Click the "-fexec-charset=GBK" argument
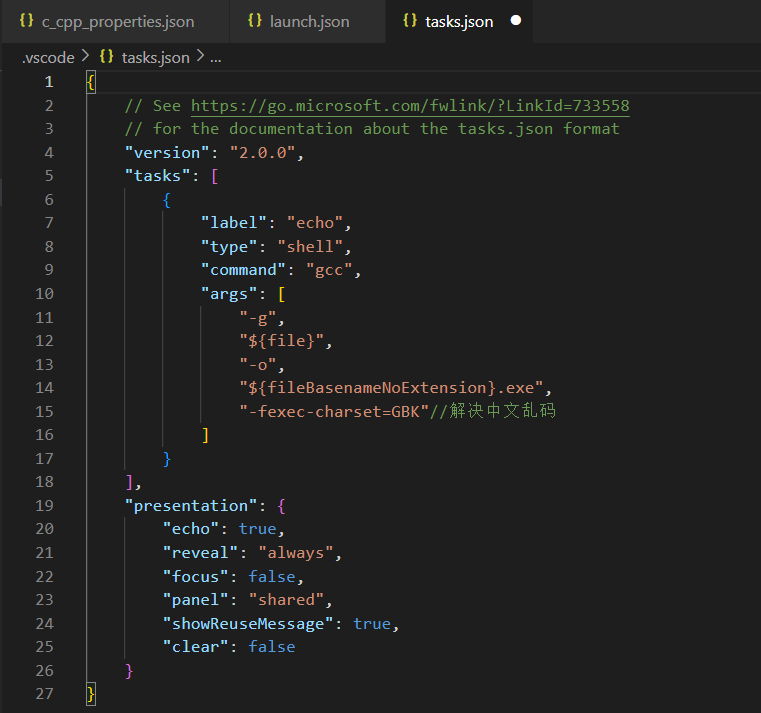 [x=334, y=412]
